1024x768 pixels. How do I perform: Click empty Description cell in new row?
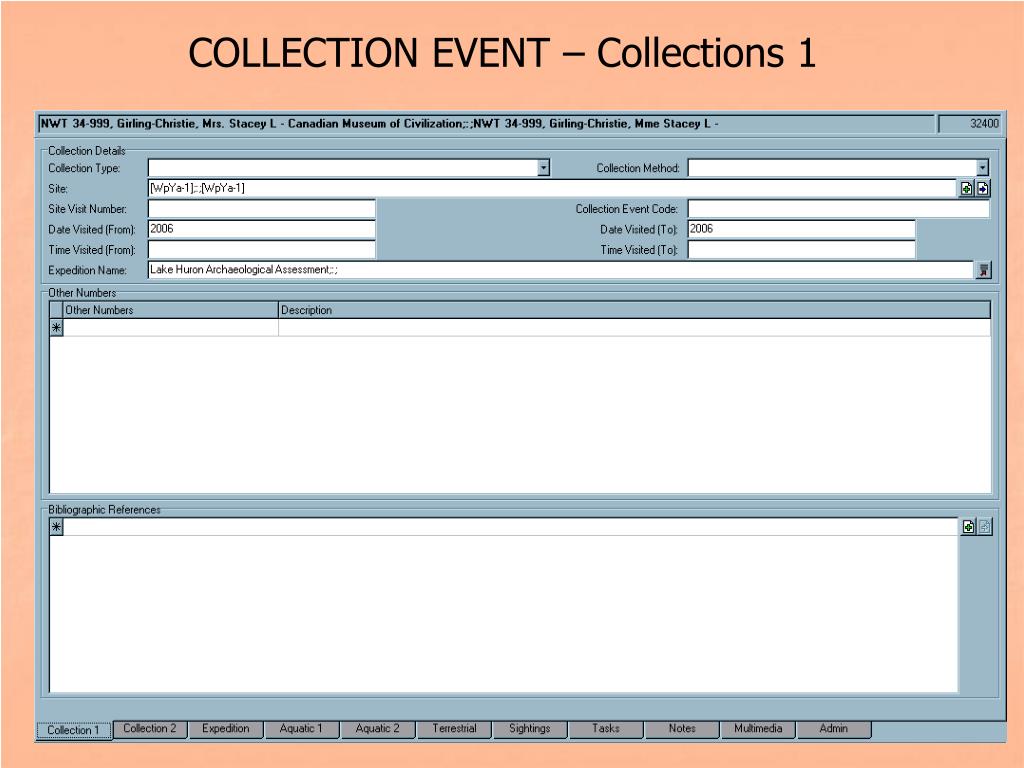[634, 328]
